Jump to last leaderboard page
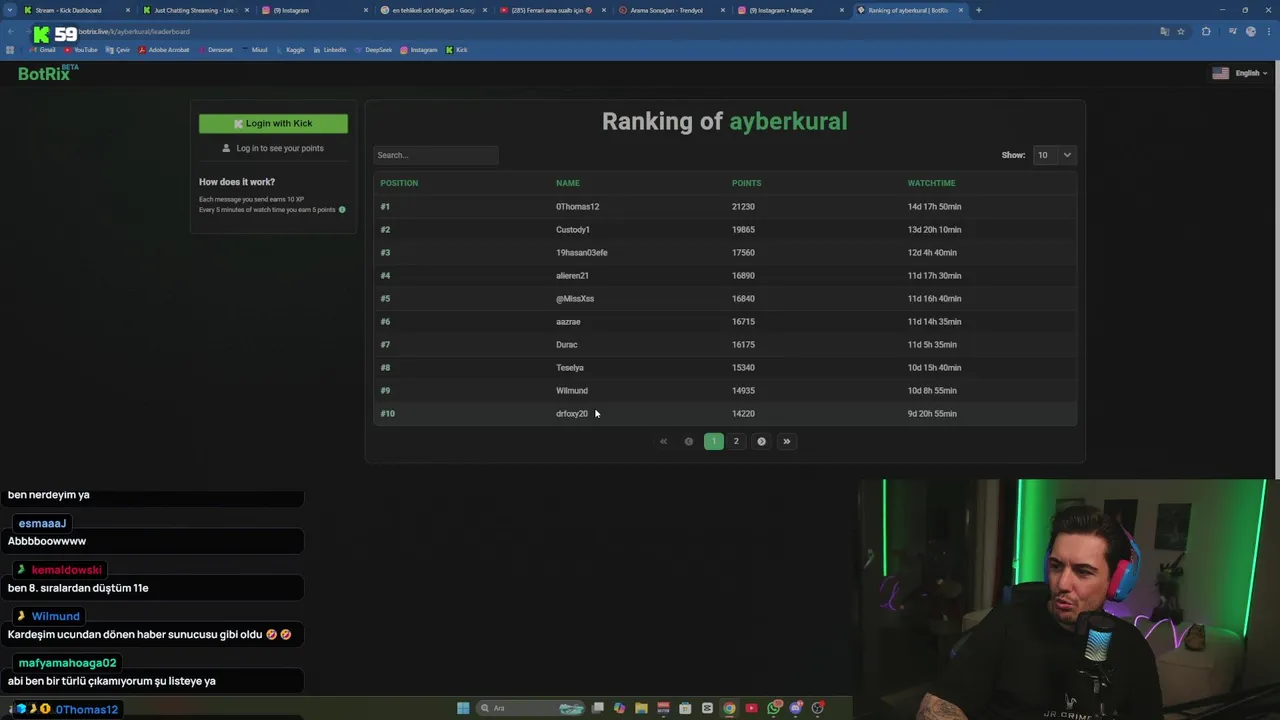Viewport: 1280px width, 720px height. [786, 441]
